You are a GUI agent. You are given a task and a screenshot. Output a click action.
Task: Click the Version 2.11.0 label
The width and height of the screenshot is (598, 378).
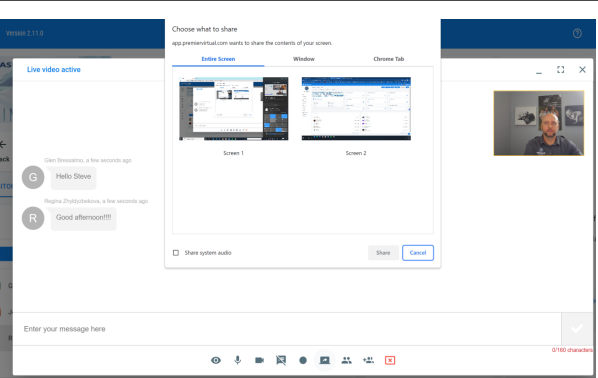tap(25, 33)
